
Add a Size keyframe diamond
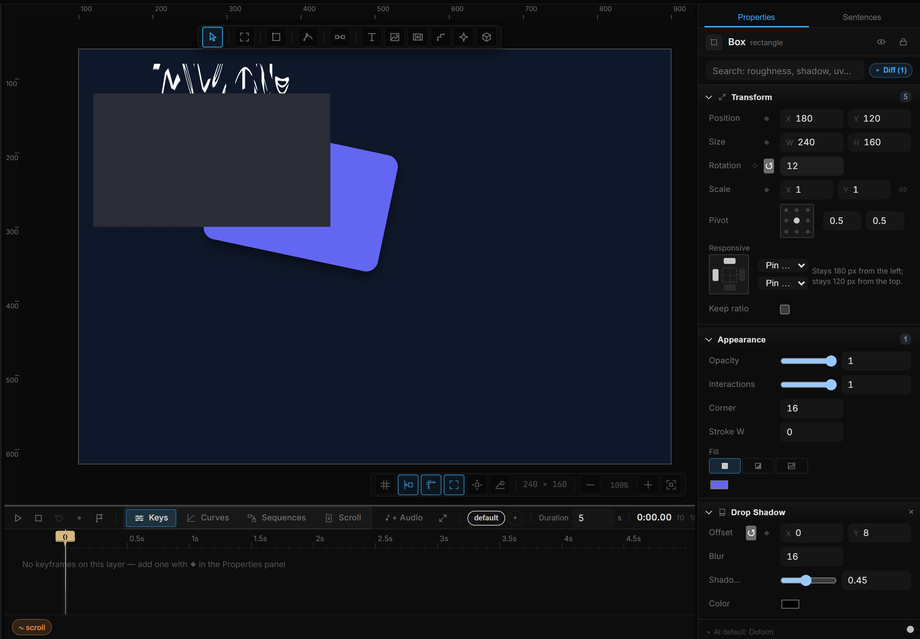point(766,142)
